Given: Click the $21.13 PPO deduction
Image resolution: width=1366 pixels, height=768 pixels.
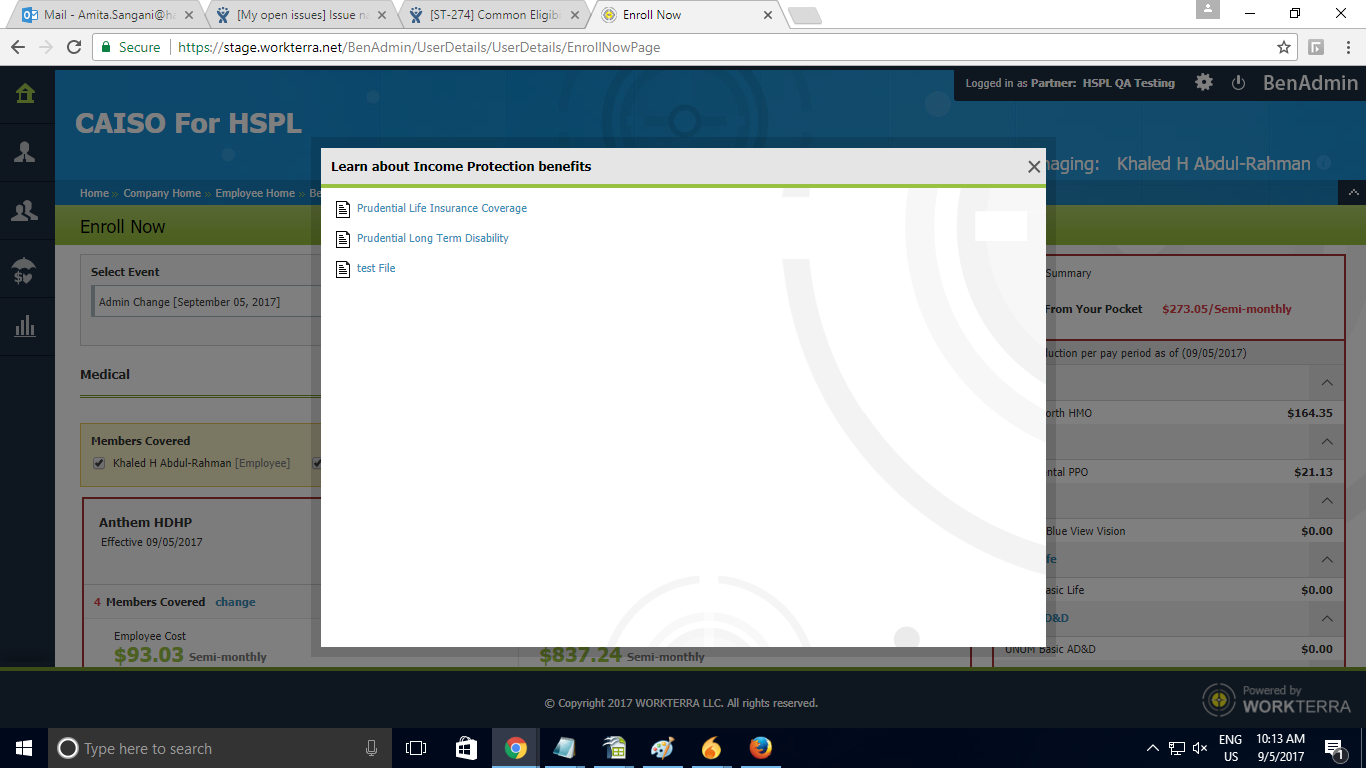Looking at the screenshot, I should 1313,472.
